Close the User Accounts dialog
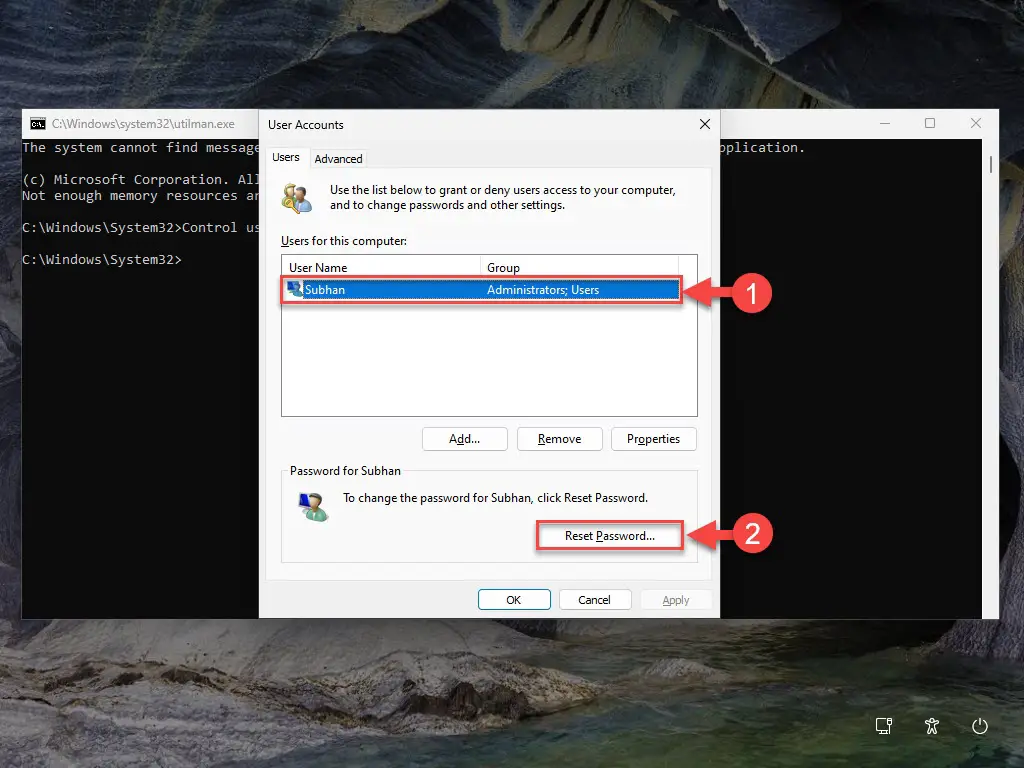The height and width of the screenshot is (768, 1024). (x=704, y=124)
